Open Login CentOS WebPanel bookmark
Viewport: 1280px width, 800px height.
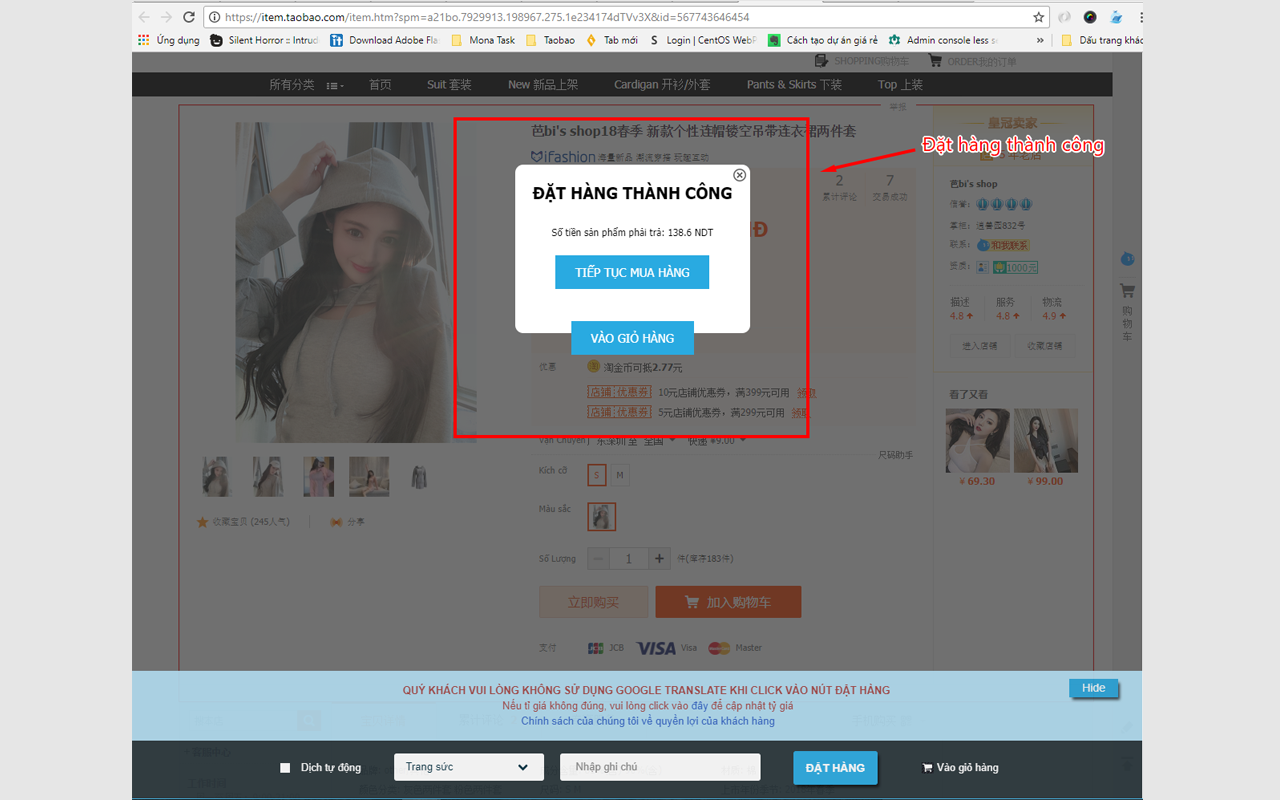pyautogui.click(x=703, y=40)
